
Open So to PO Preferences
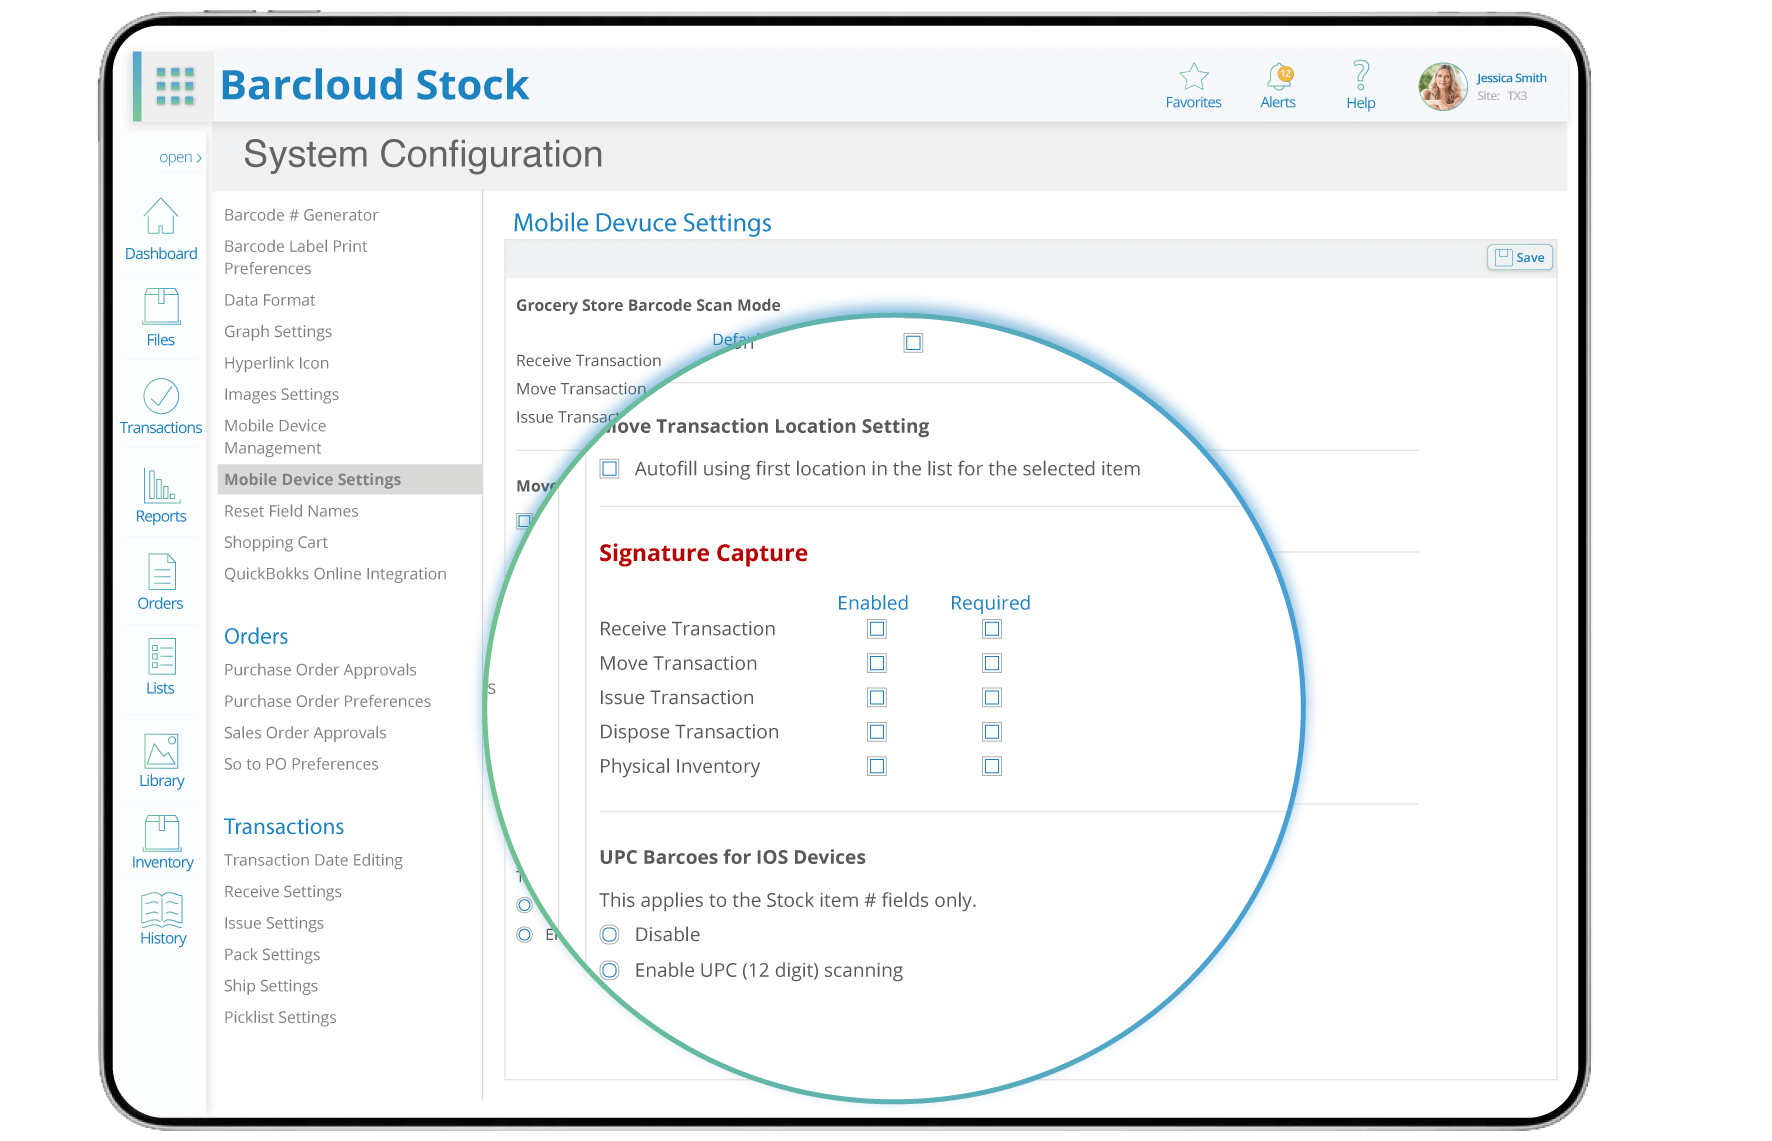[x=301, y=764]
